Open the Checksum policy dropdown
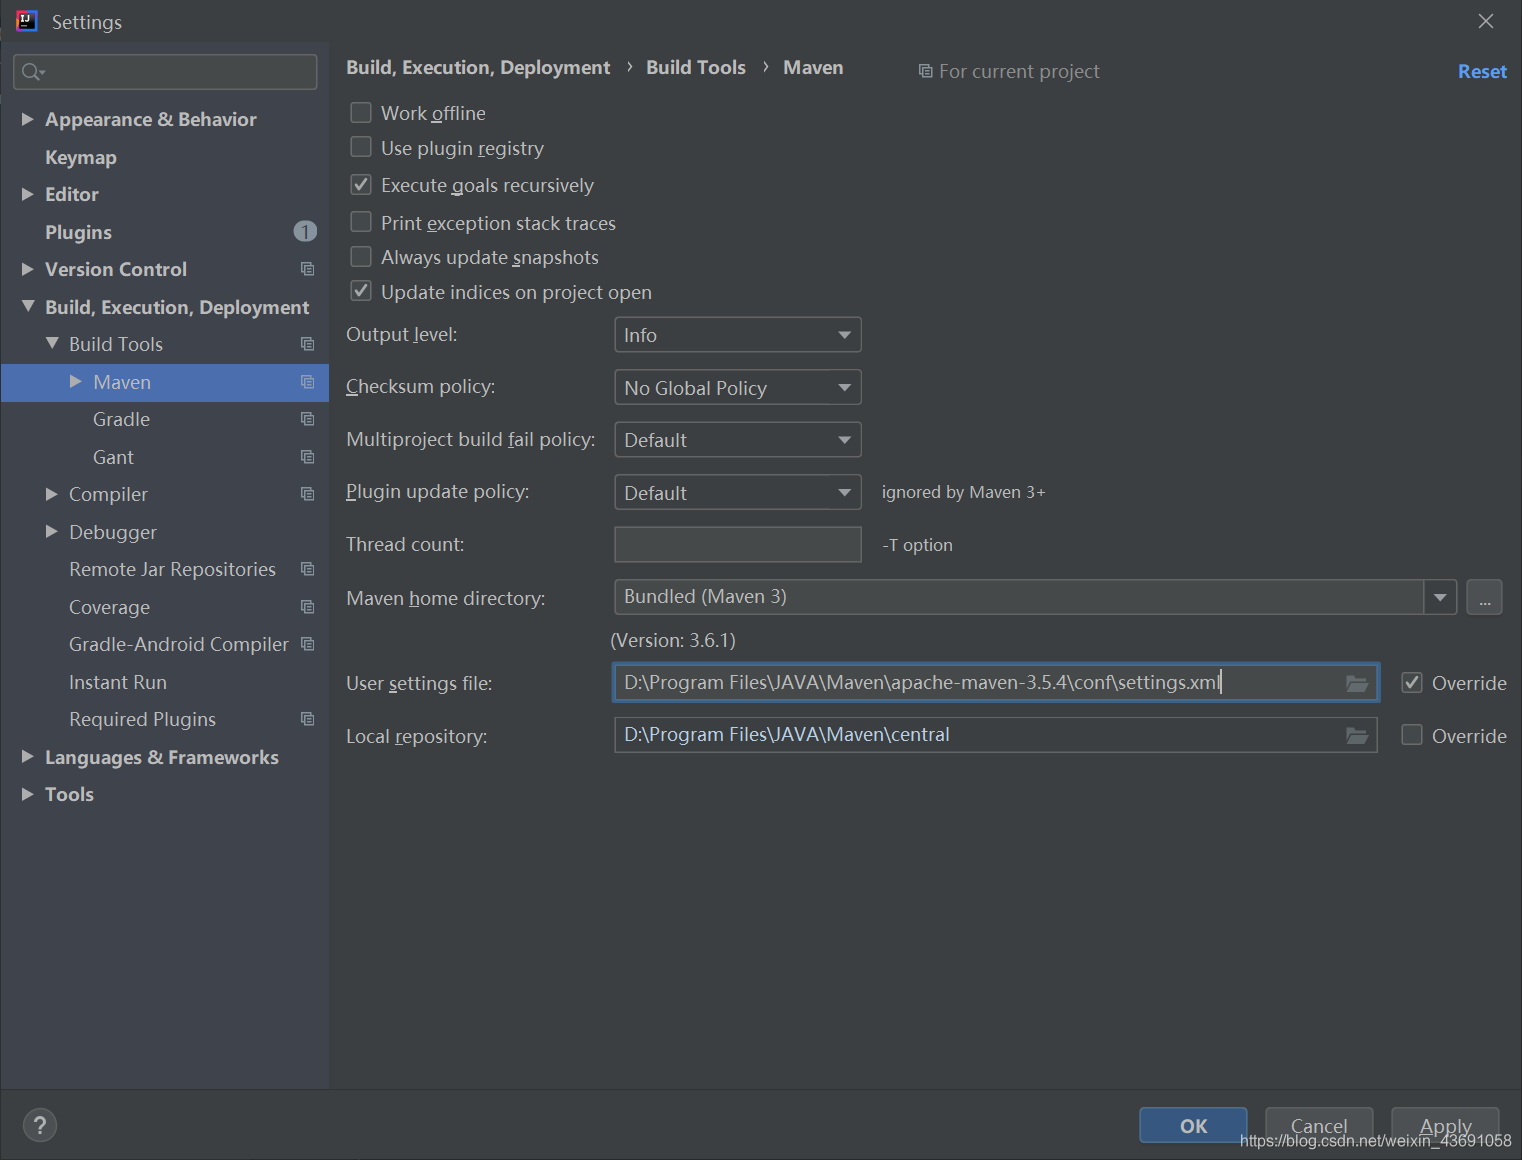1522x1160 pixels. click(x=738, y=388)
